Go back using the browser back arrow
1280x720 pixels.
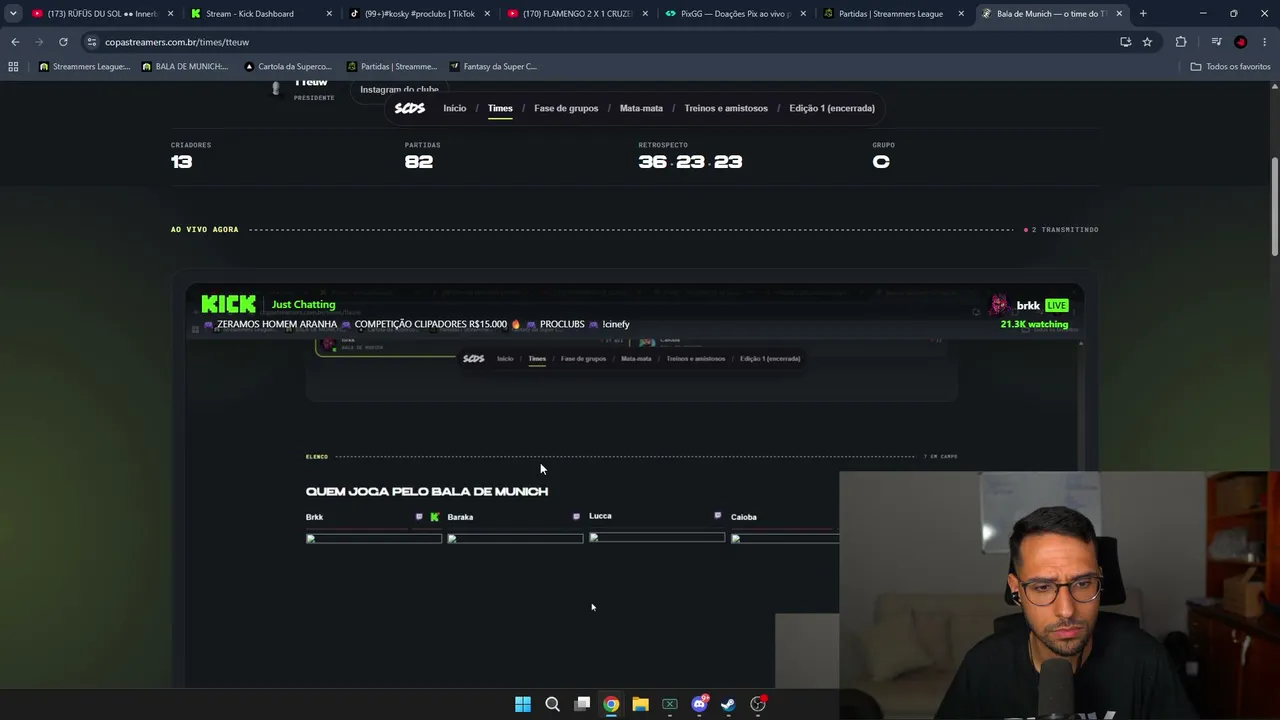click(x=15, y=42)
